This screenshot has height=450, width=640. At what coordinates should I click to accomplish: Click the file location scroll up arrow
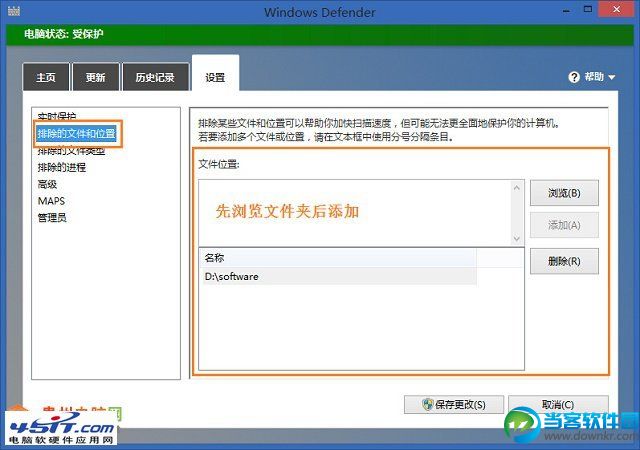click(x=517, y=187)
